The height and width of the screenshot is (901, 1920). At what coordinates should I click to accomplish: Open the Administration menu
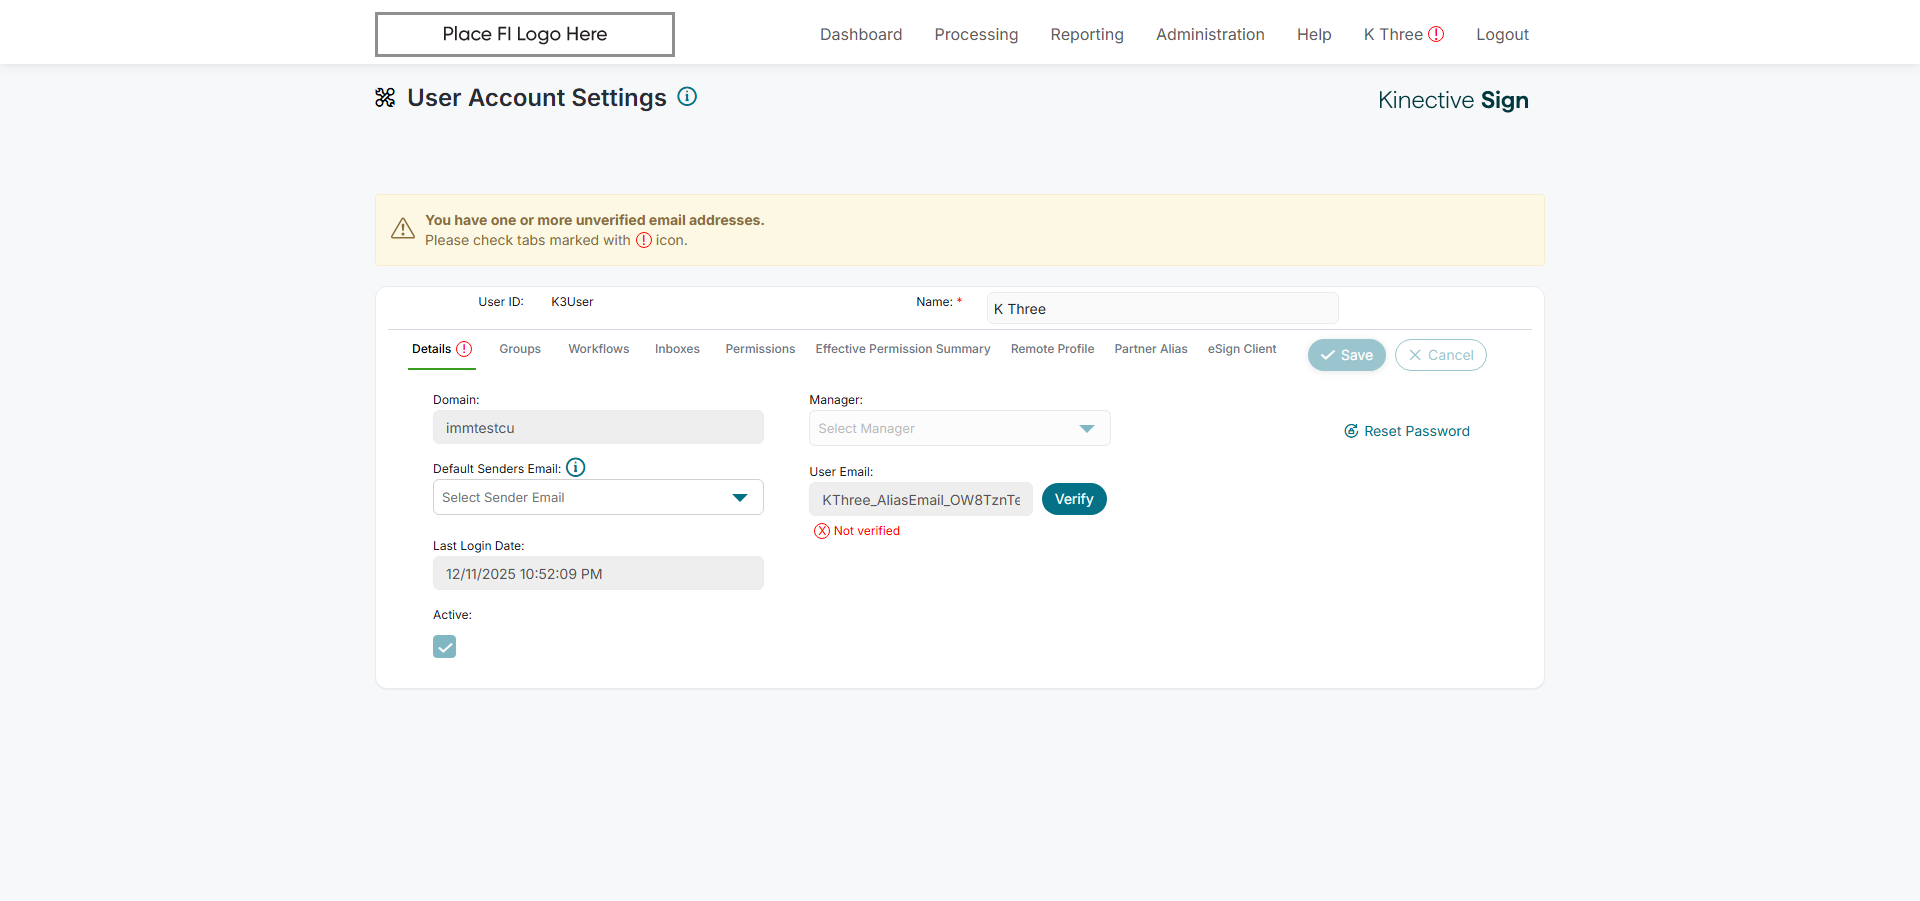[x=1210, y=34]
